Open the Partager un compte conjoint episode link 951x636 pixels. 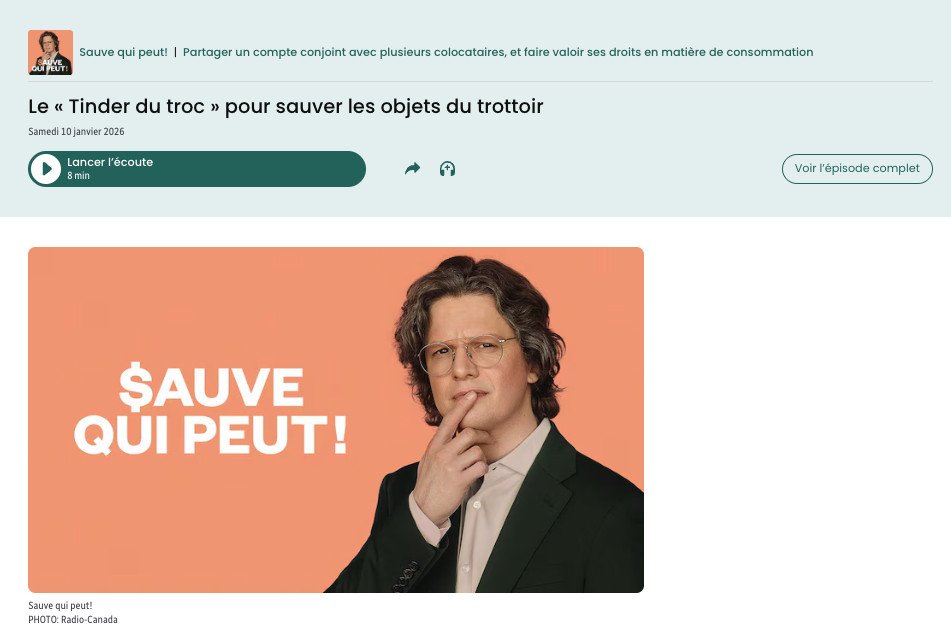pyautogui.click(x=498, y=52)
